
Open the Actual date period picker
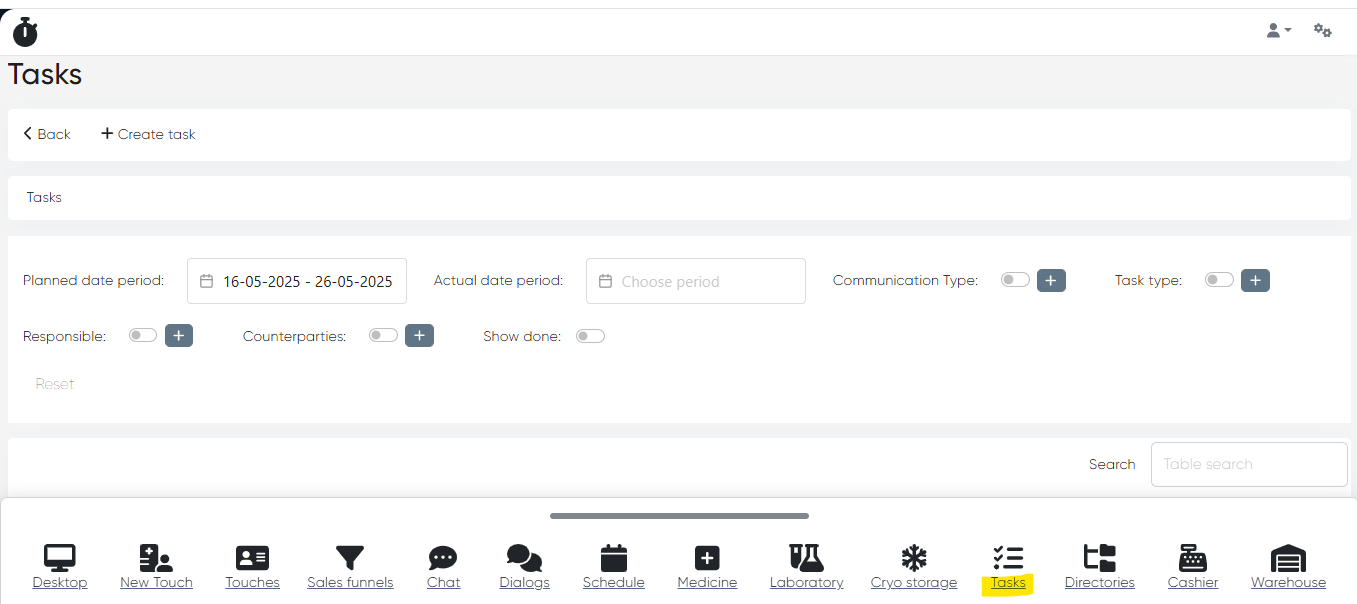coord(695,281)
